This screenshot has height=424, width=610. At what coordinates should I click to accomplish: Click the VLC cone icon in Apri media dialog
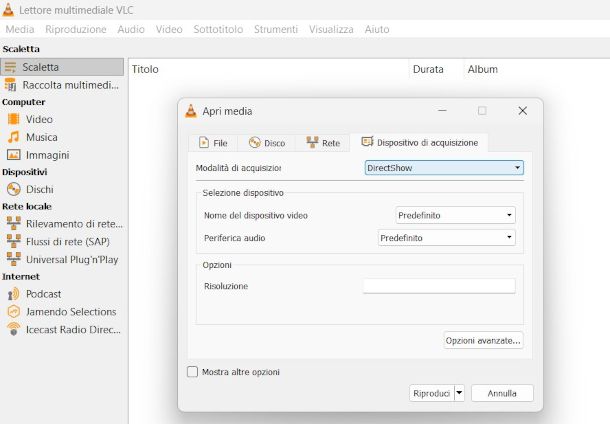[191, 111]
